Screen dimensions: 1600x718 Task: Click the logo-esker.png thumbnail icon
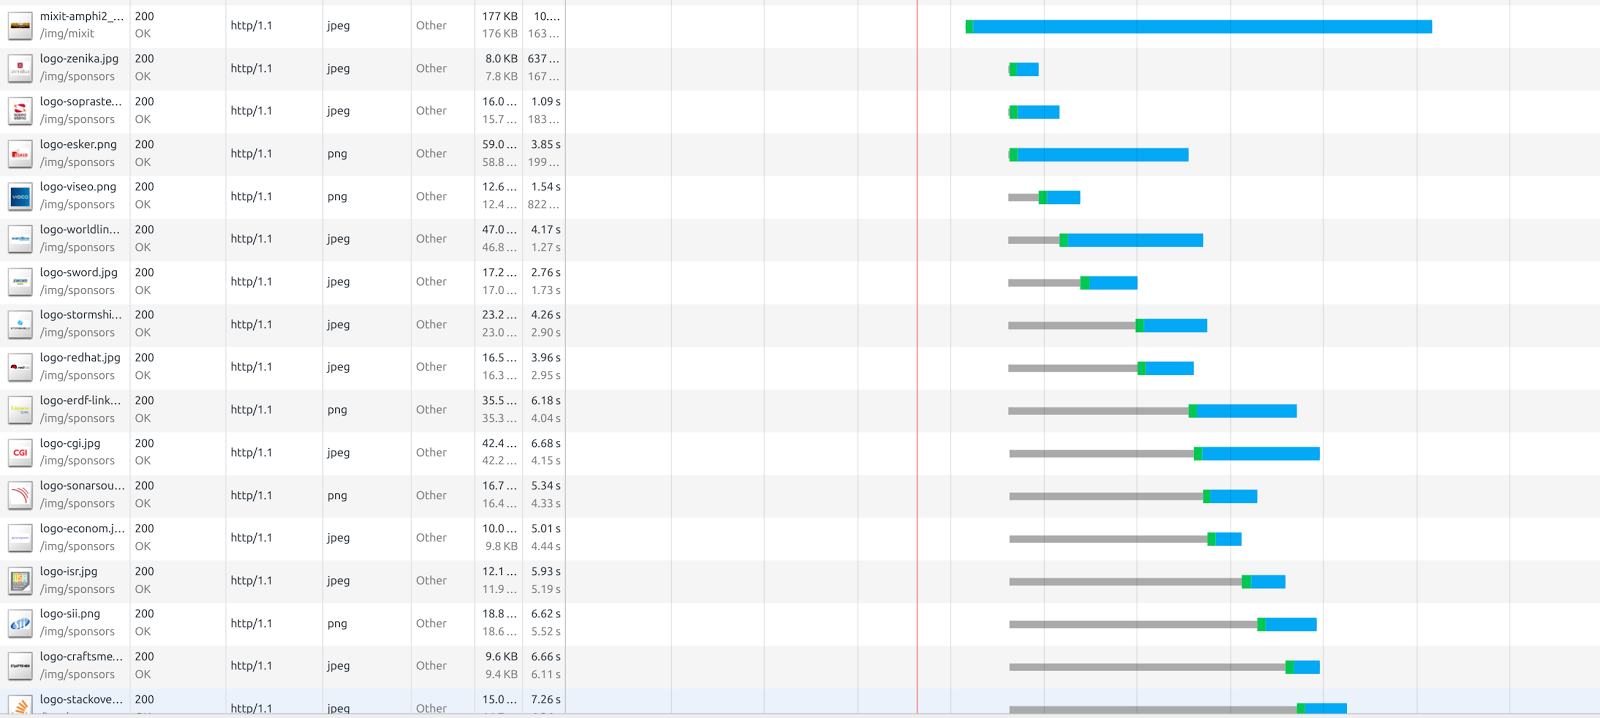coord(20,154)
